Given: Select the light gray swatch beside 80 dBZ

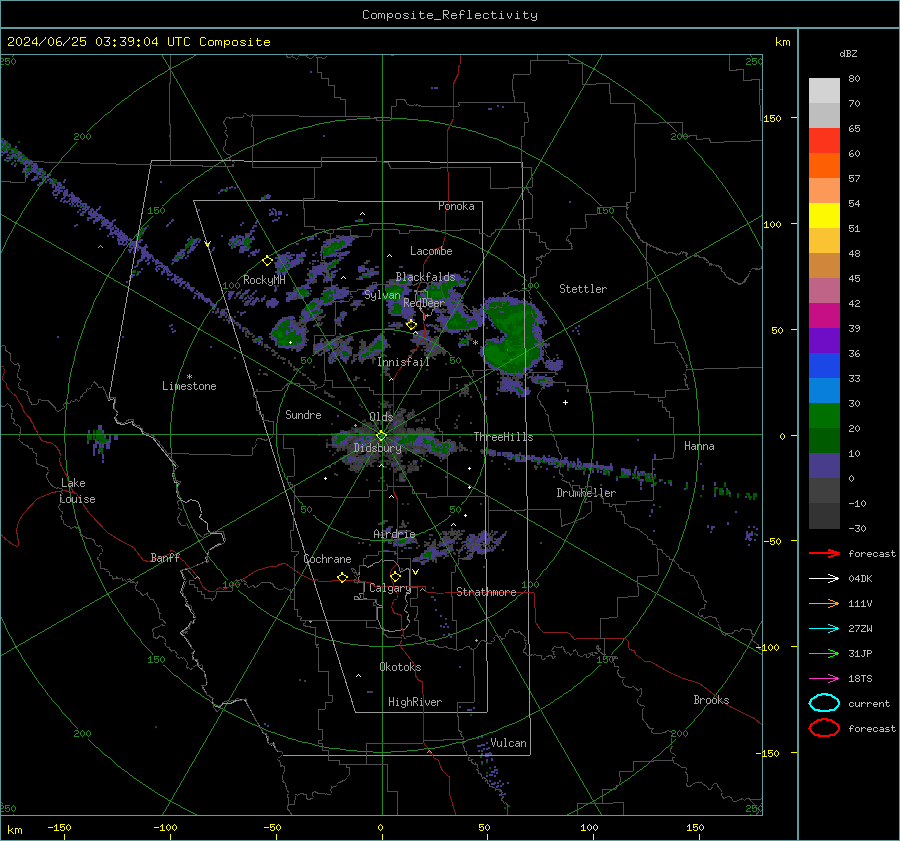Looking at the screenshot, I should click(824, 90).
